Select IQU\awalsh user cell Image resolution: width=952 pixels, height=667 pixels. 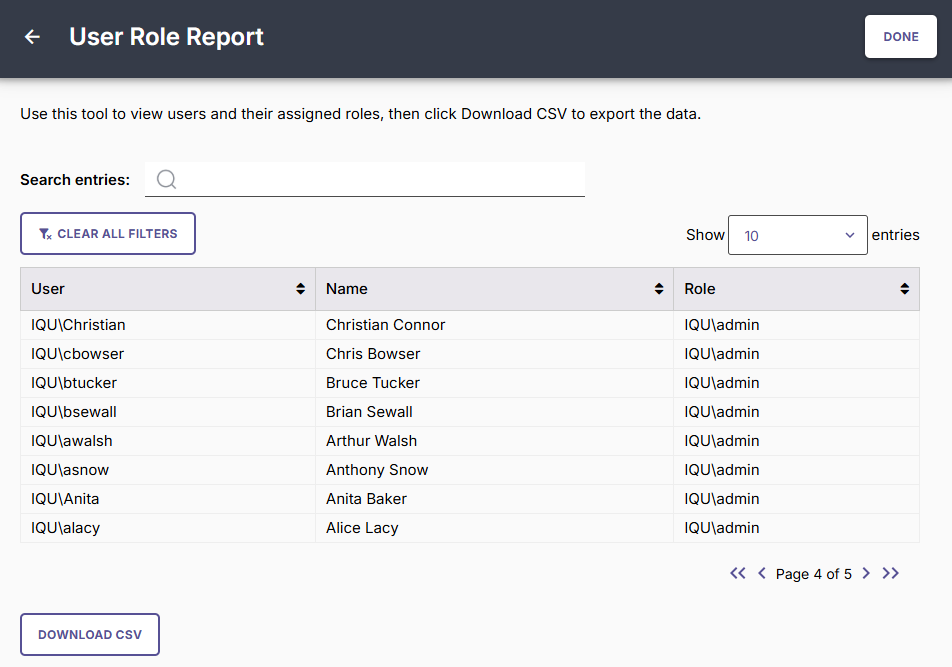(x=168, y=441)
